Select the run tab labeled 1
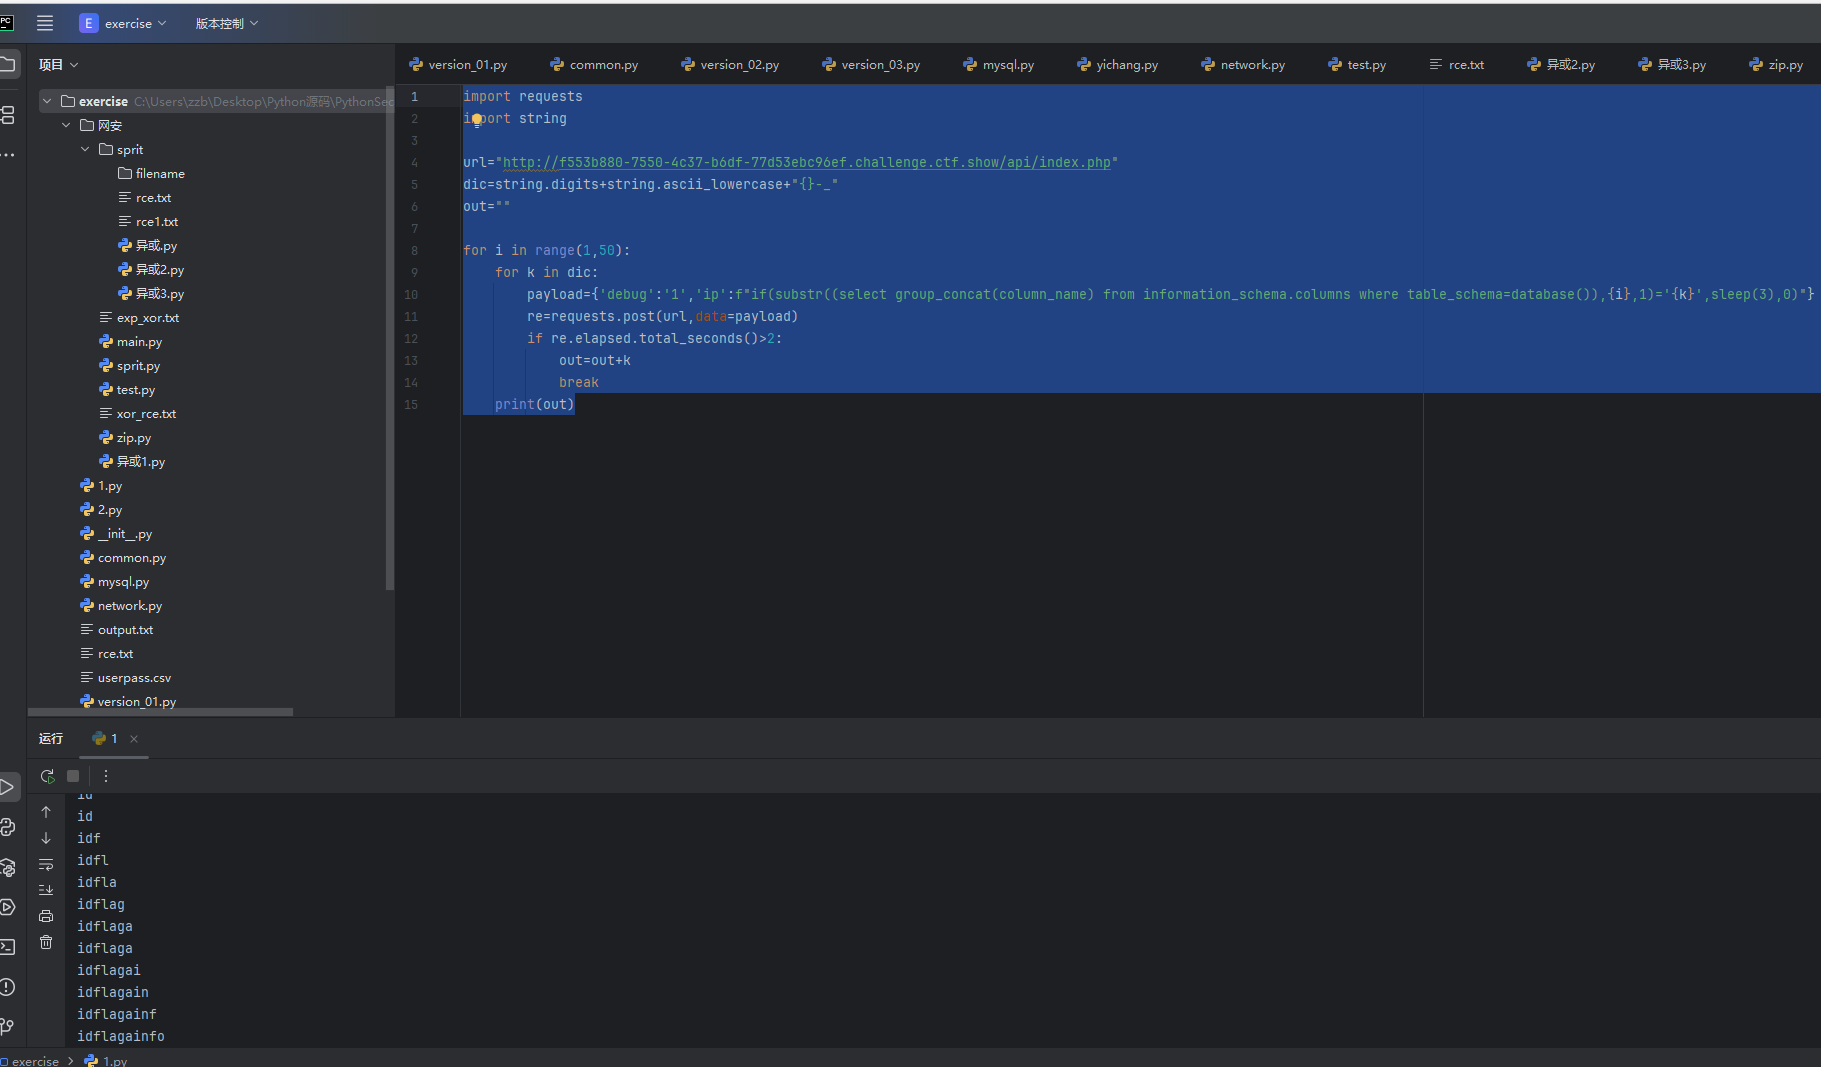The width and height of the screenshot is (1821, 1067). pyautogui.click(x=105, y=738)
